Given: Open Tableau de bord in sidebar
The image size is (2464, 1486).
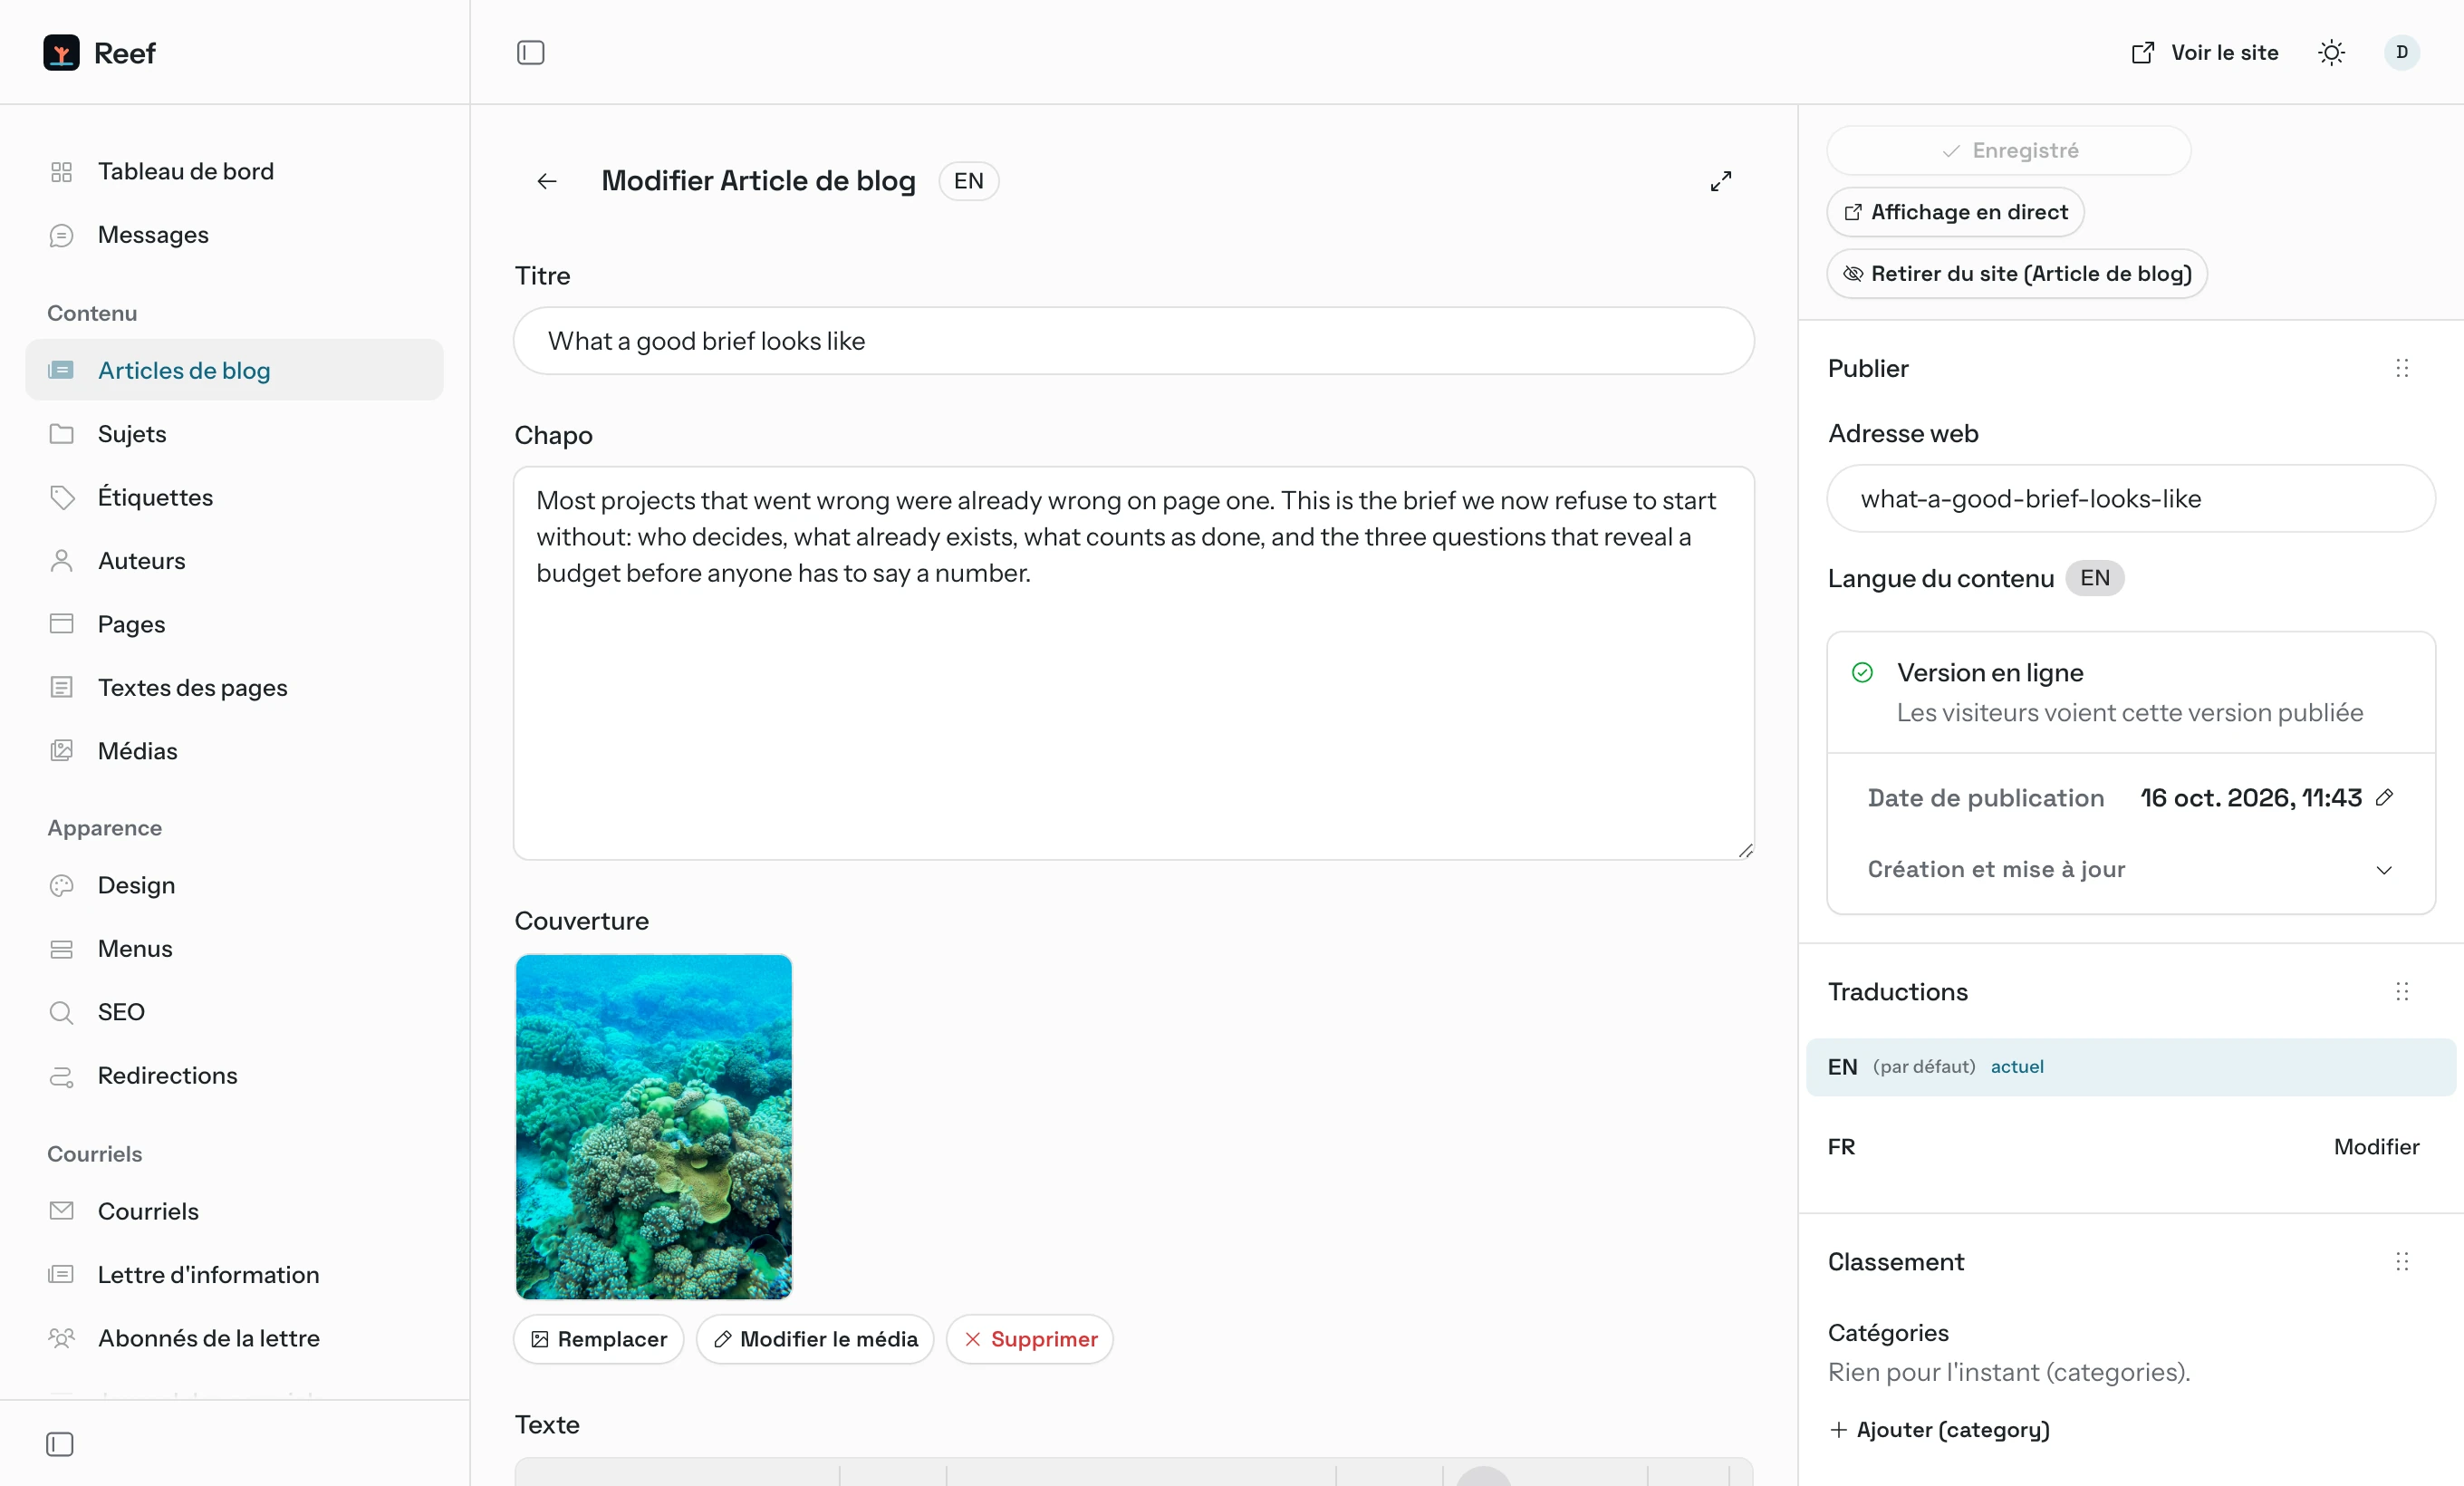Looking at the screenshot, I should [x=234, y=171].
